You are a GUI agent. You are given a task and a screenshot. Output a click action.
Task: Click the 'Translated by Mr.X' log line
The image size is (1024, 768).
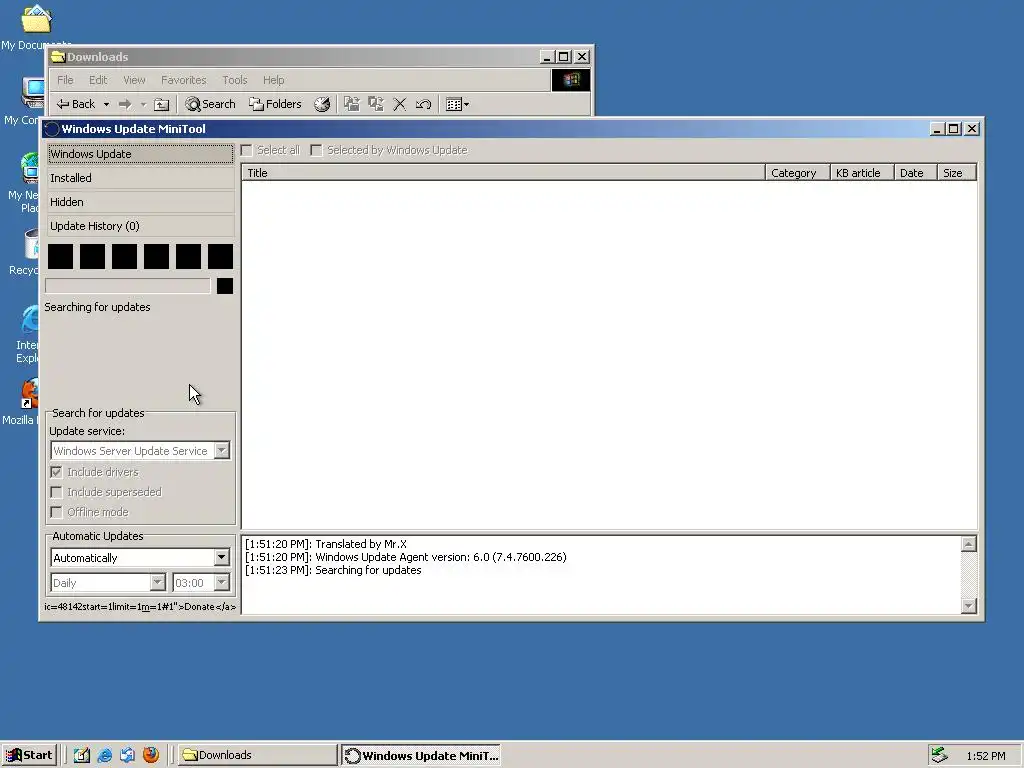tap(326, 544)
